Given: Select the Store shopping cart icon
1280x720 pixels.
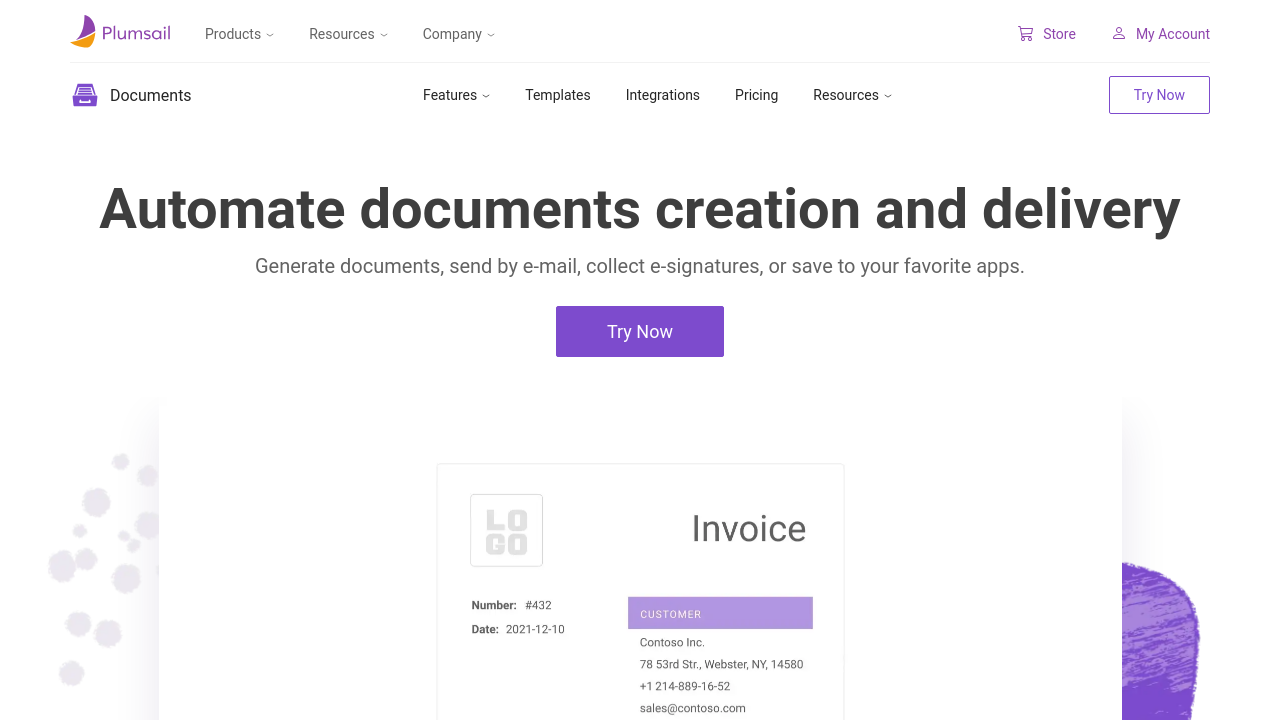Looking at the screenshot, I should click(1024, 33).
